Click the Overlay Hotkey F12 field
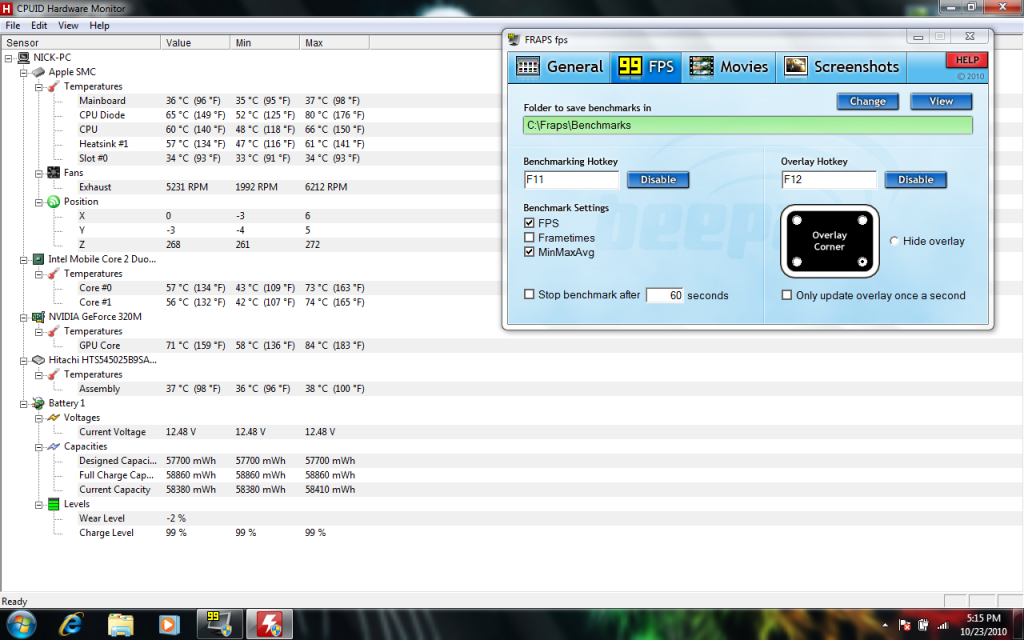 (x=829, y=180)
